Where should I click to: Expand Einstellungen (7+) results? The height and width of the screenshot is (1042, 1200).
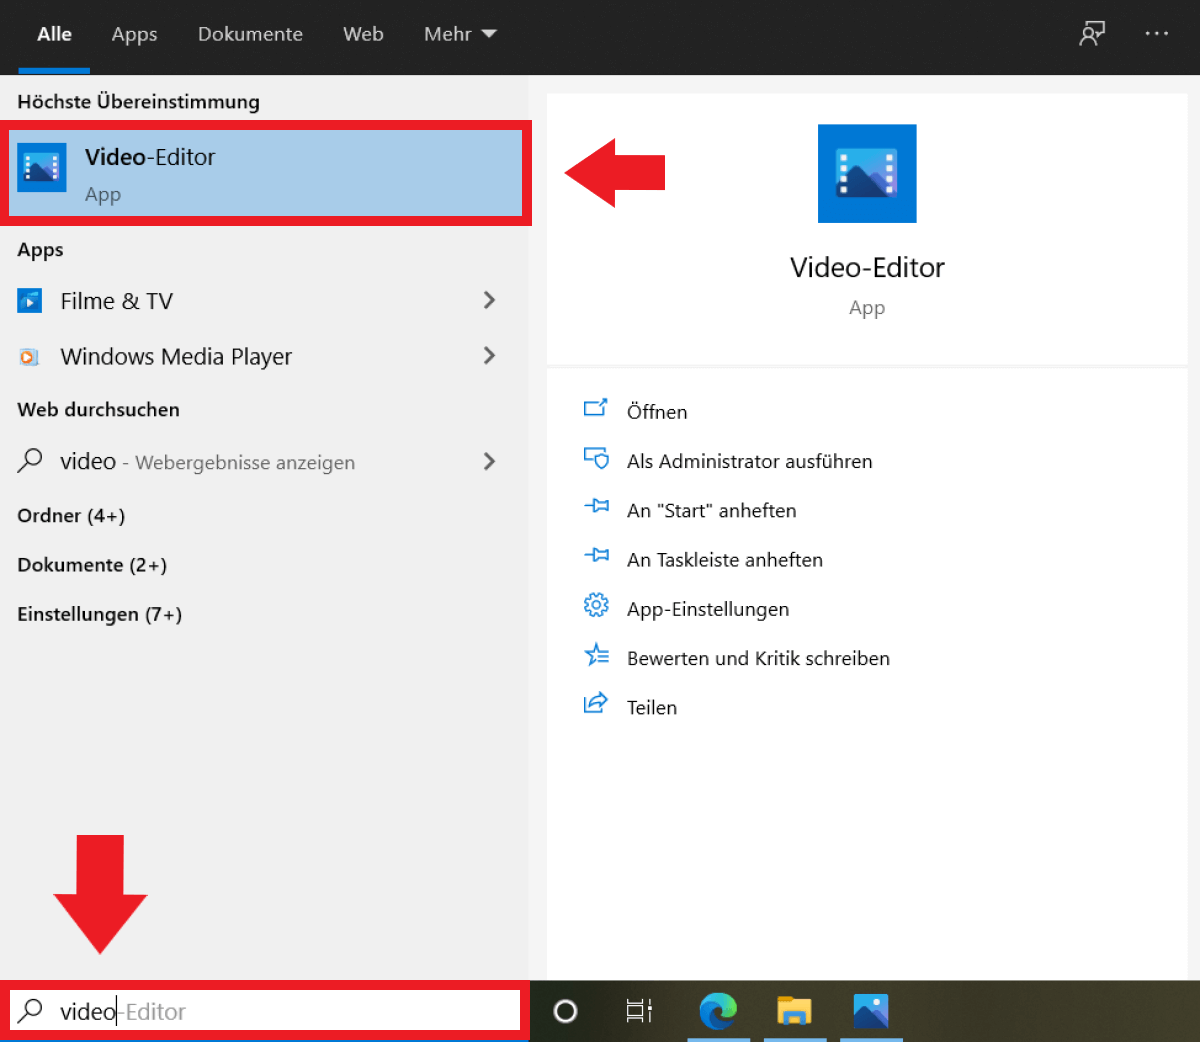pos(99,614)
